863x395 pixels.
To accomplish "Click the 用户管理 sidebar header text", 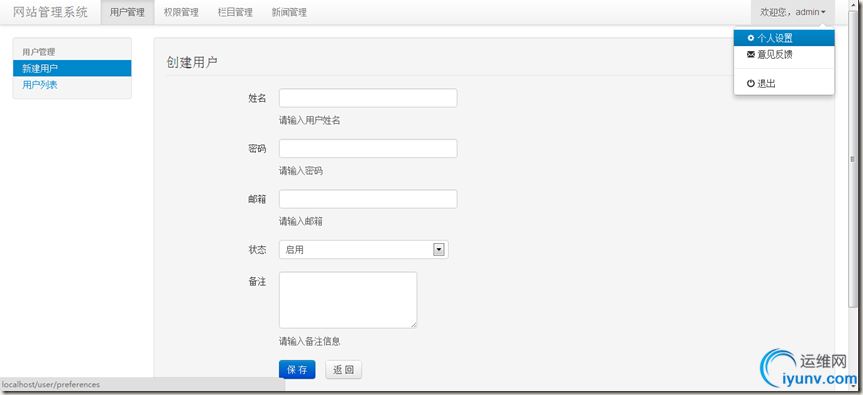I will (x=39, y=52).
